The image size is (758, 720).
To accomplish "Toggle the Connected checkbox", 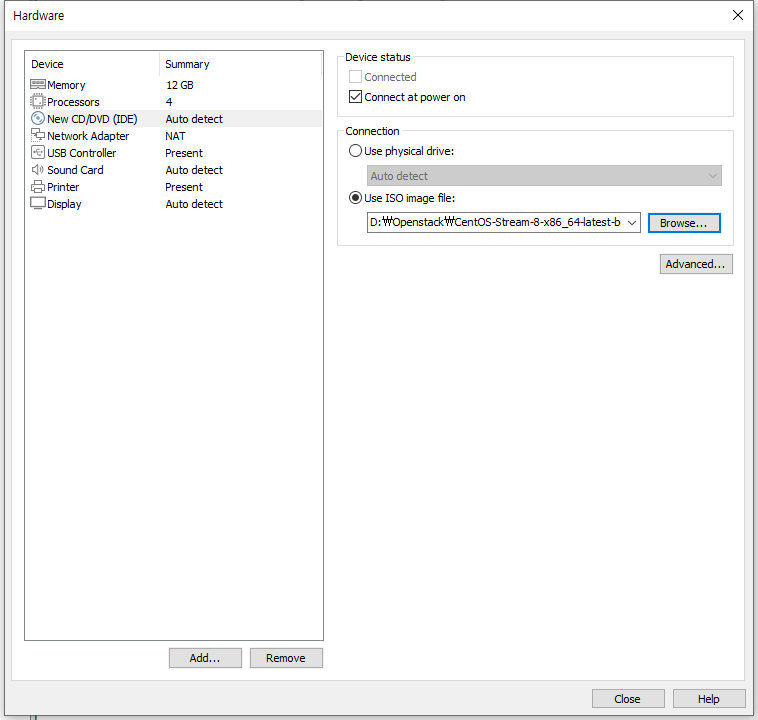I will [355, 77].
